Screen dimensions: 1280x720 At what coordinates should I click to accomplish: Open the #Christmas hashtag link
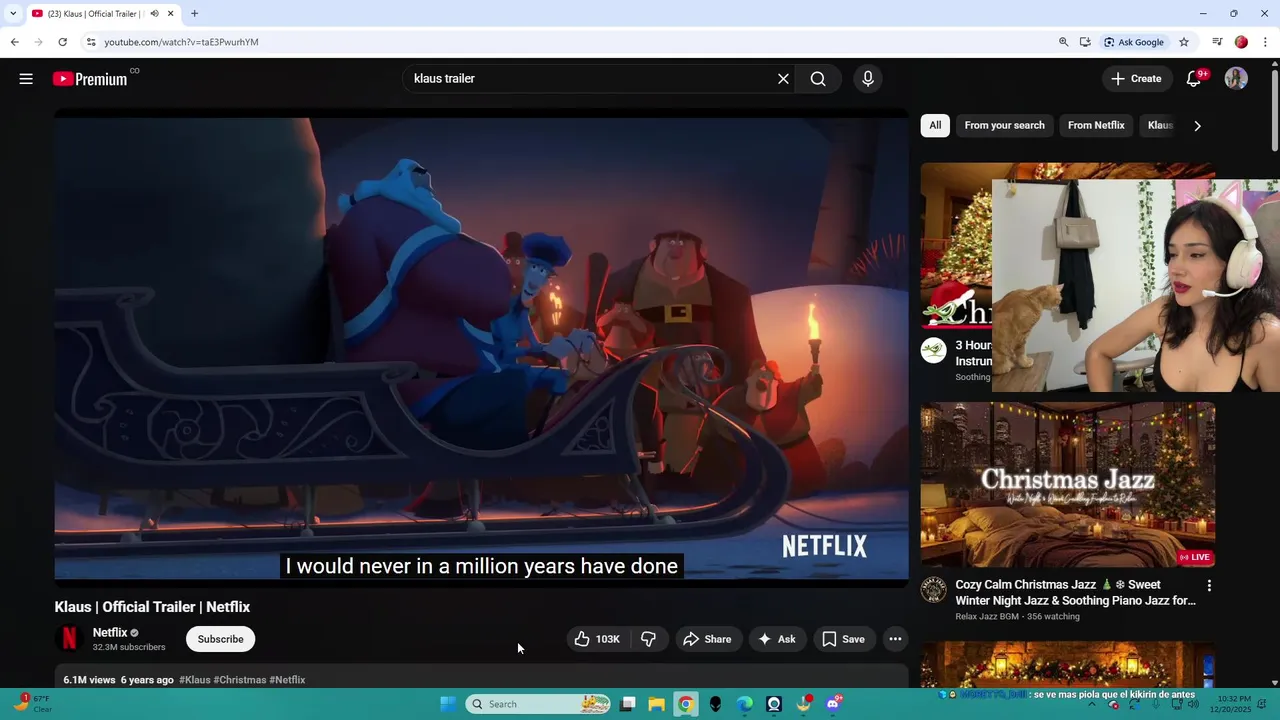pos(240,680)
